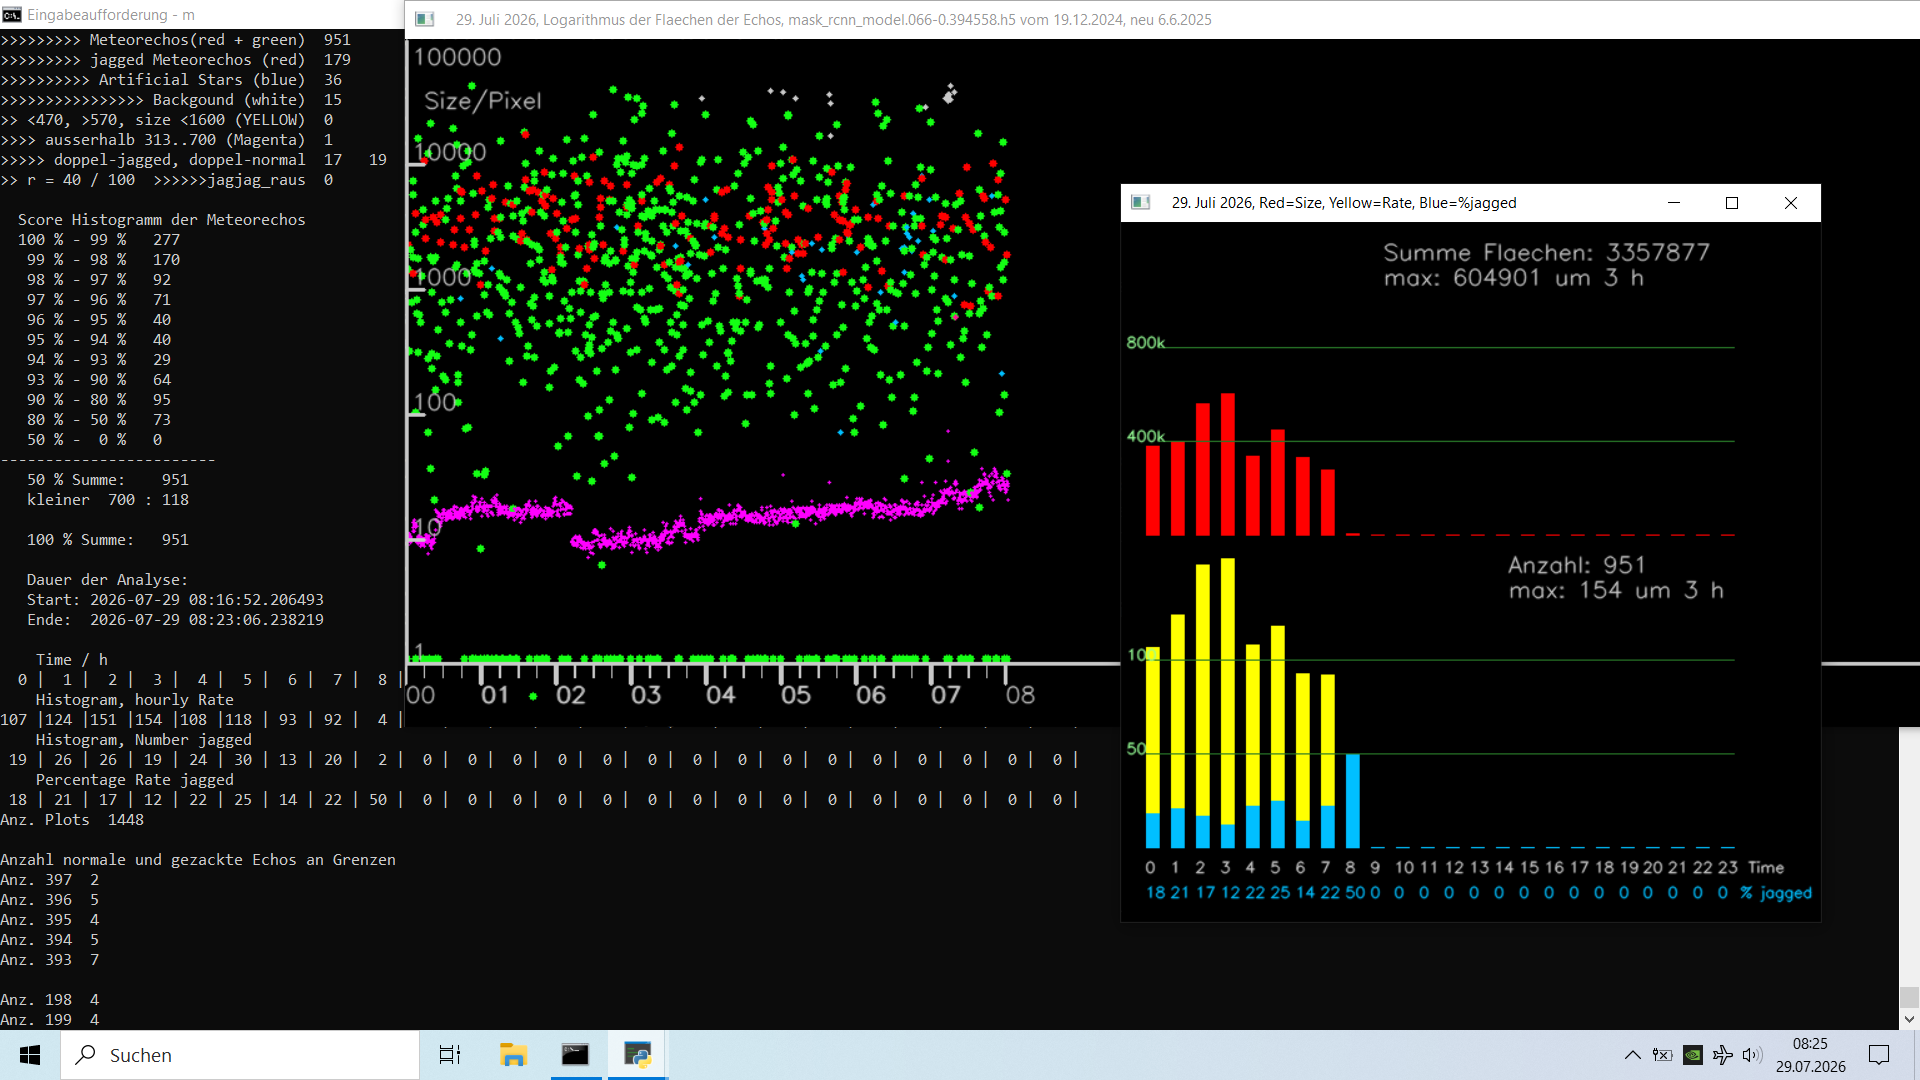The width and height of the screenshot is (1920, 1080).
Task: Open the volume control speaker icon
Action: (1752, 1055)
